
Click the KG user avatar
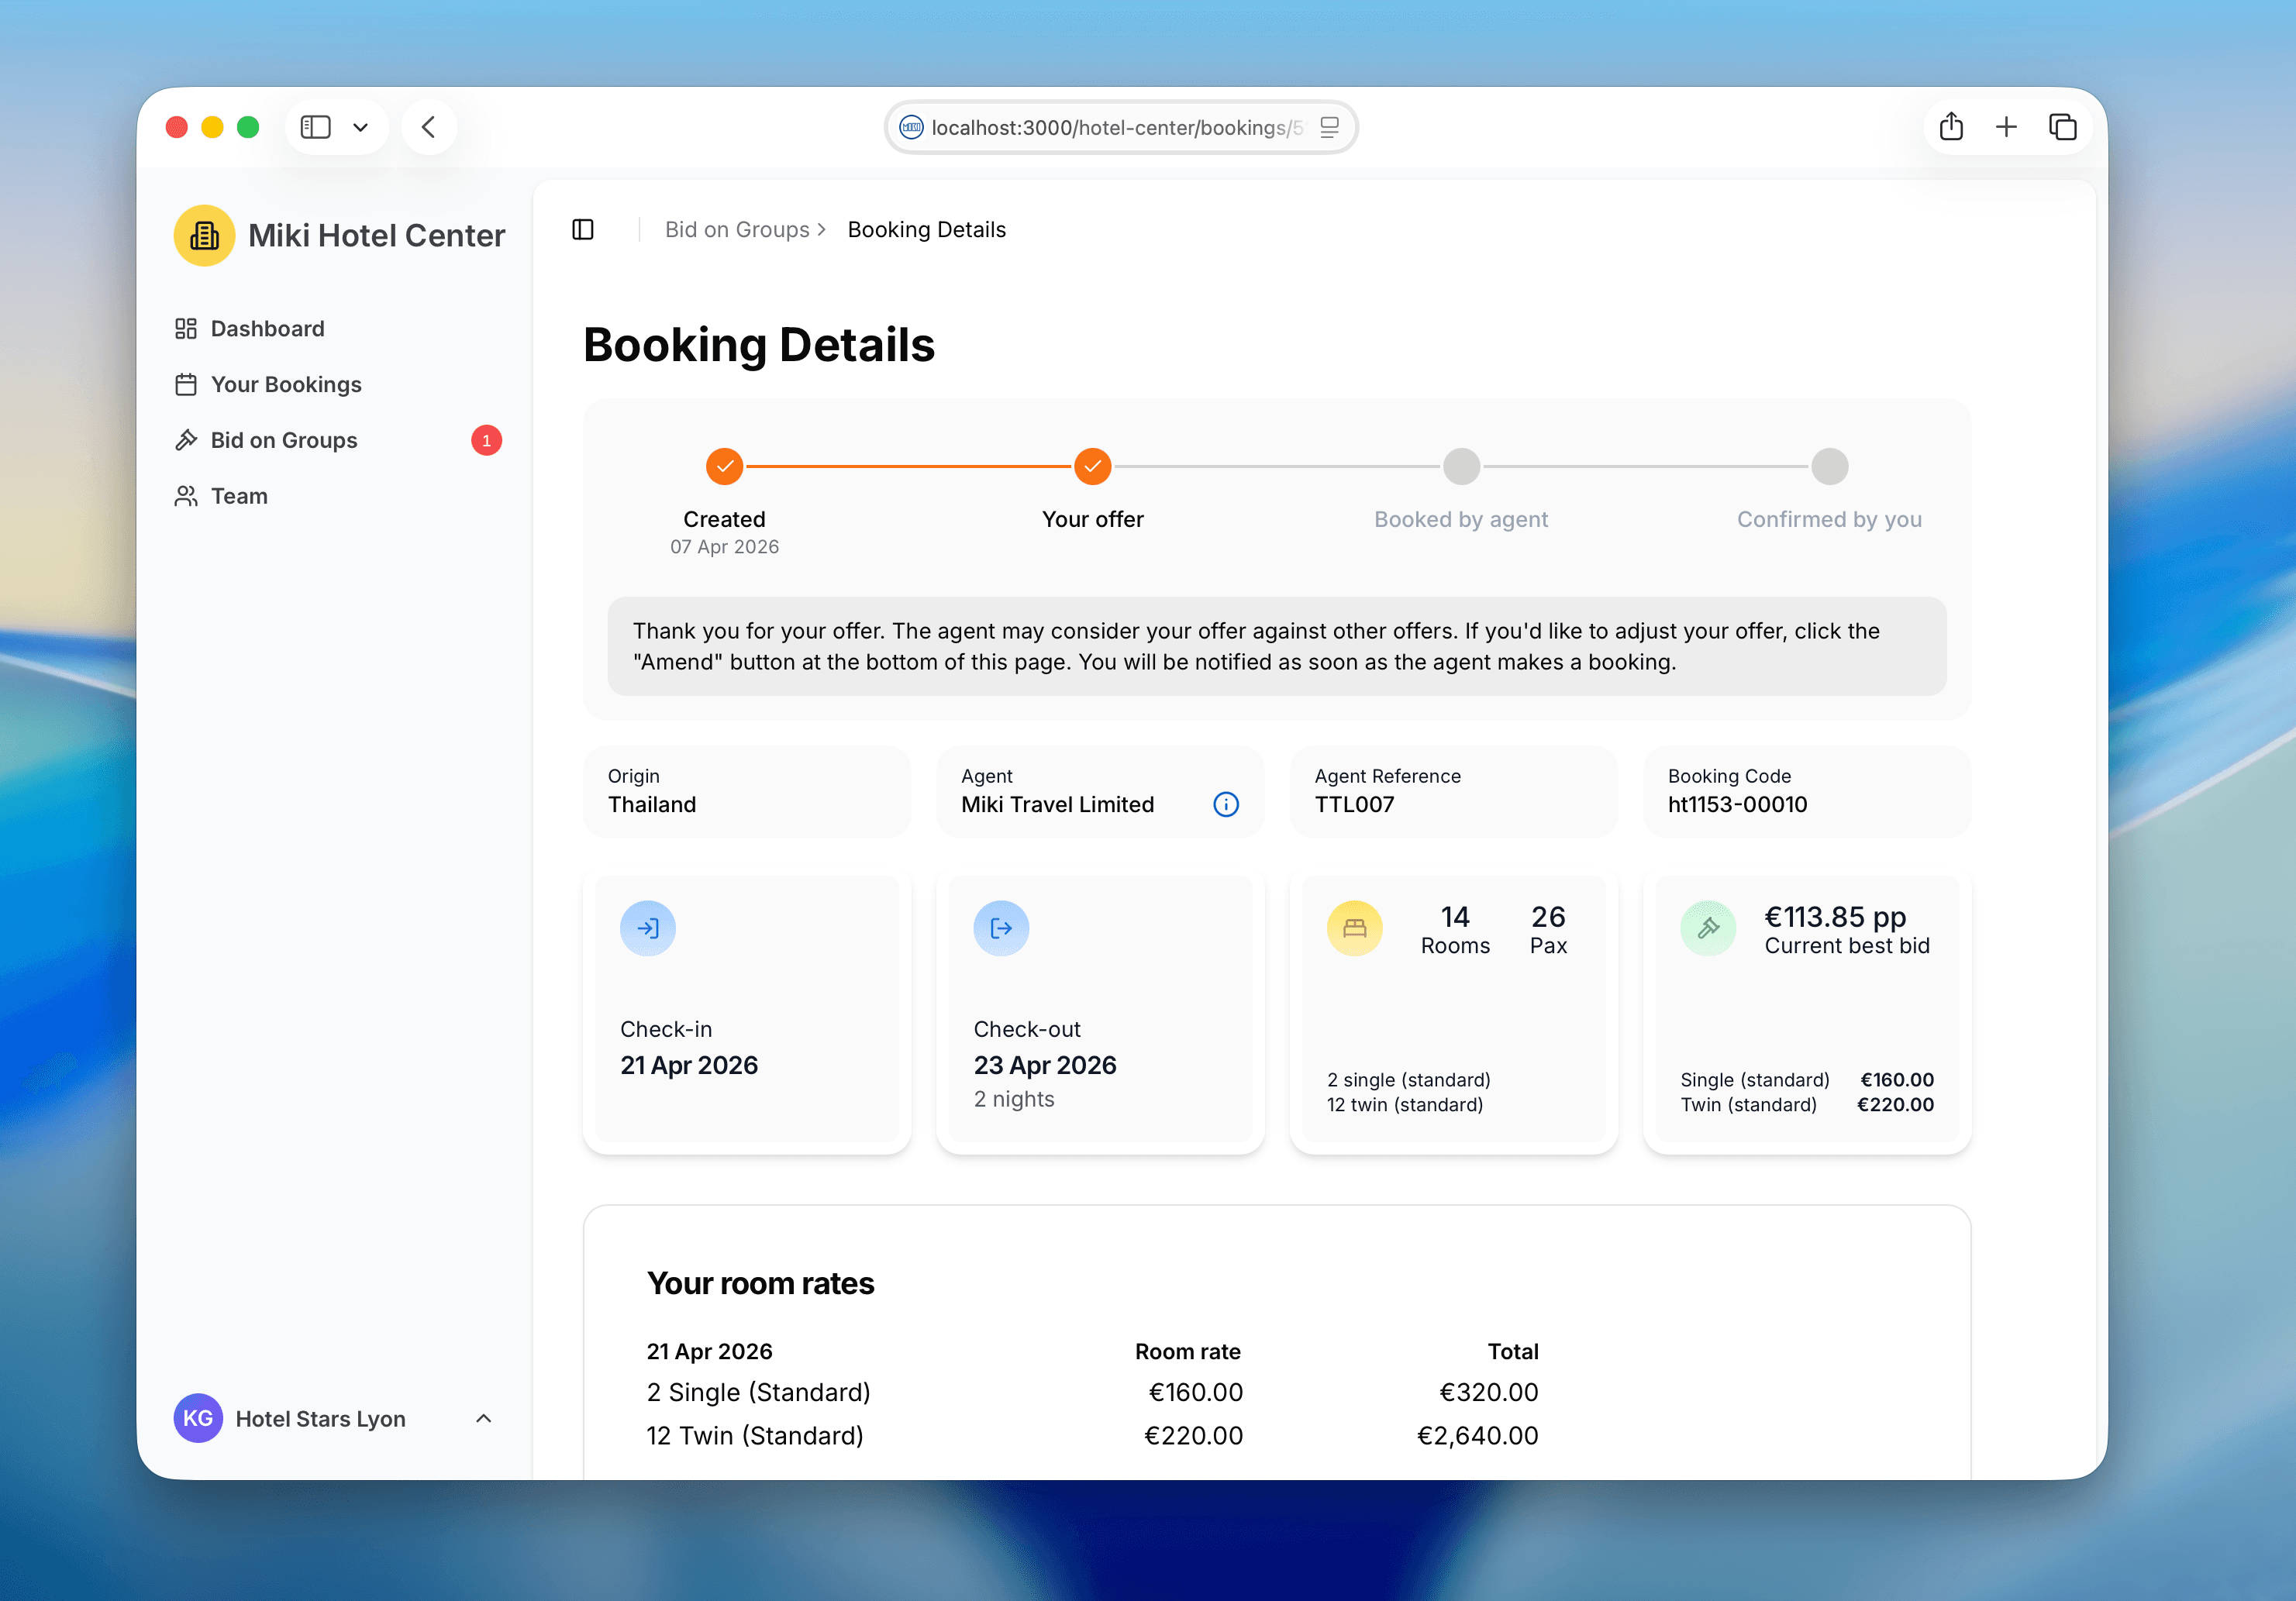tap(198, 1418)
